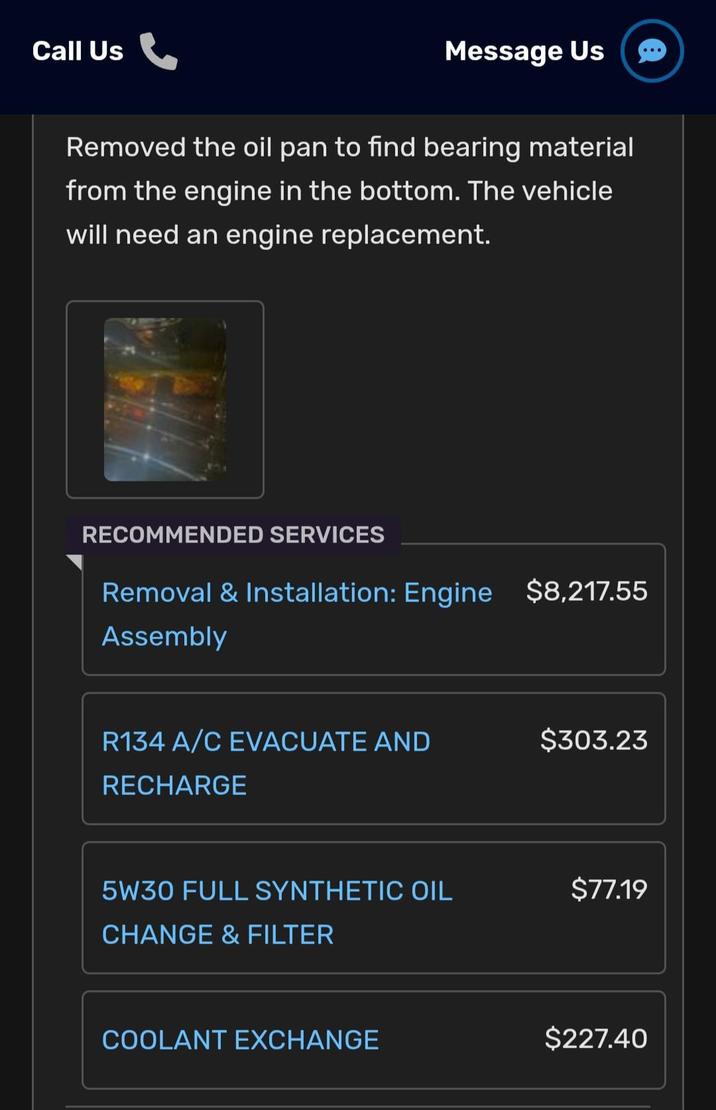View the Coolant Exchange recommendation
Image resolution: width=716 pixels, height=1110 pixels.
[x=240, y=1040]
